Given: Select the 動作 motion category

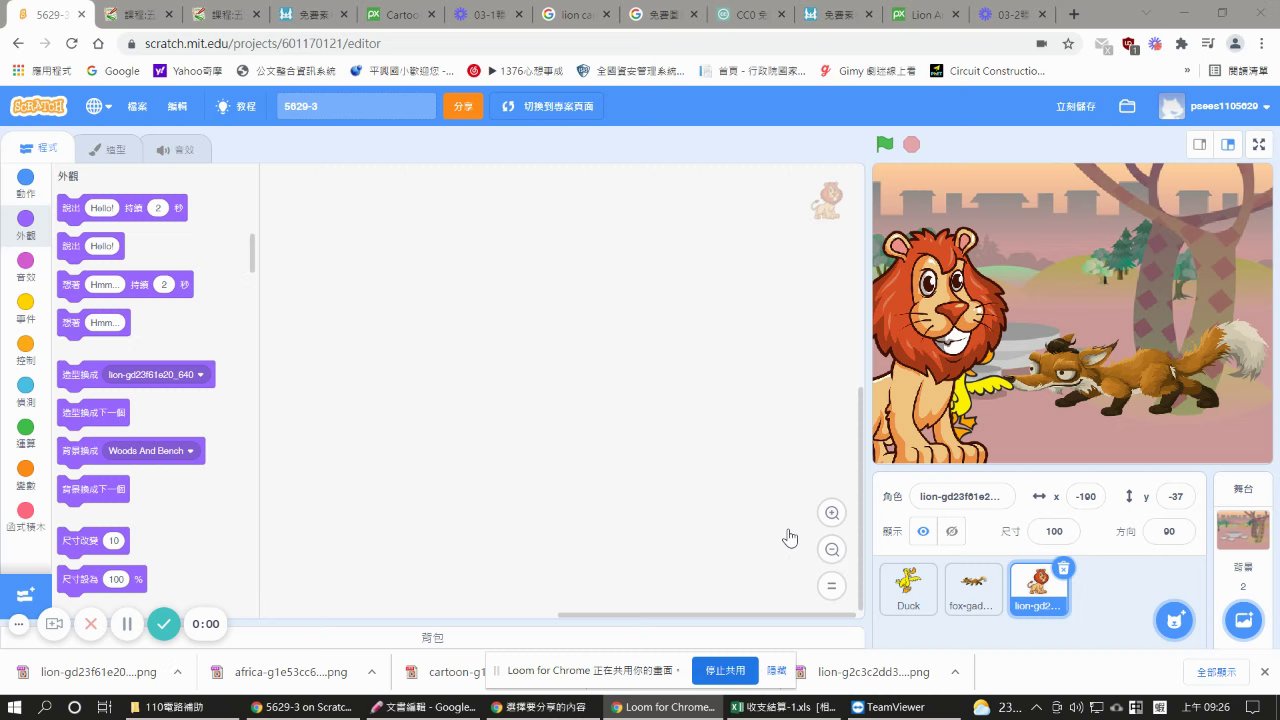Looking at the screenshot, I should pos(26,184).
